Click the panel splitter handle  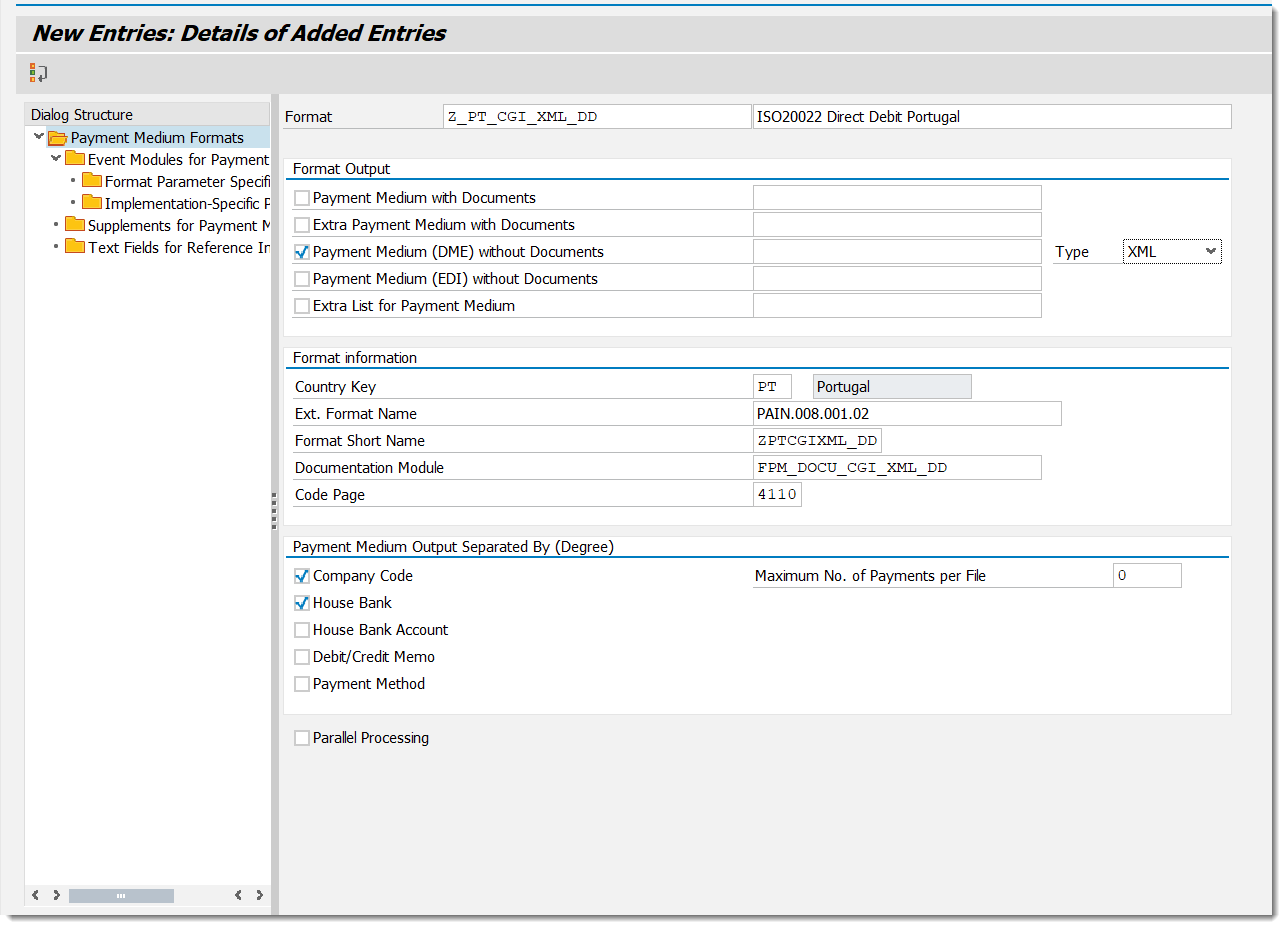pos(274,510)
